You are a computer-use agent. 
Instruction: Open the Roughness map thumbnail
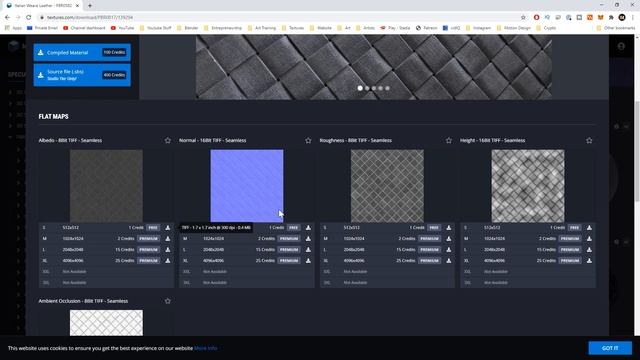(x=387, y=186)
